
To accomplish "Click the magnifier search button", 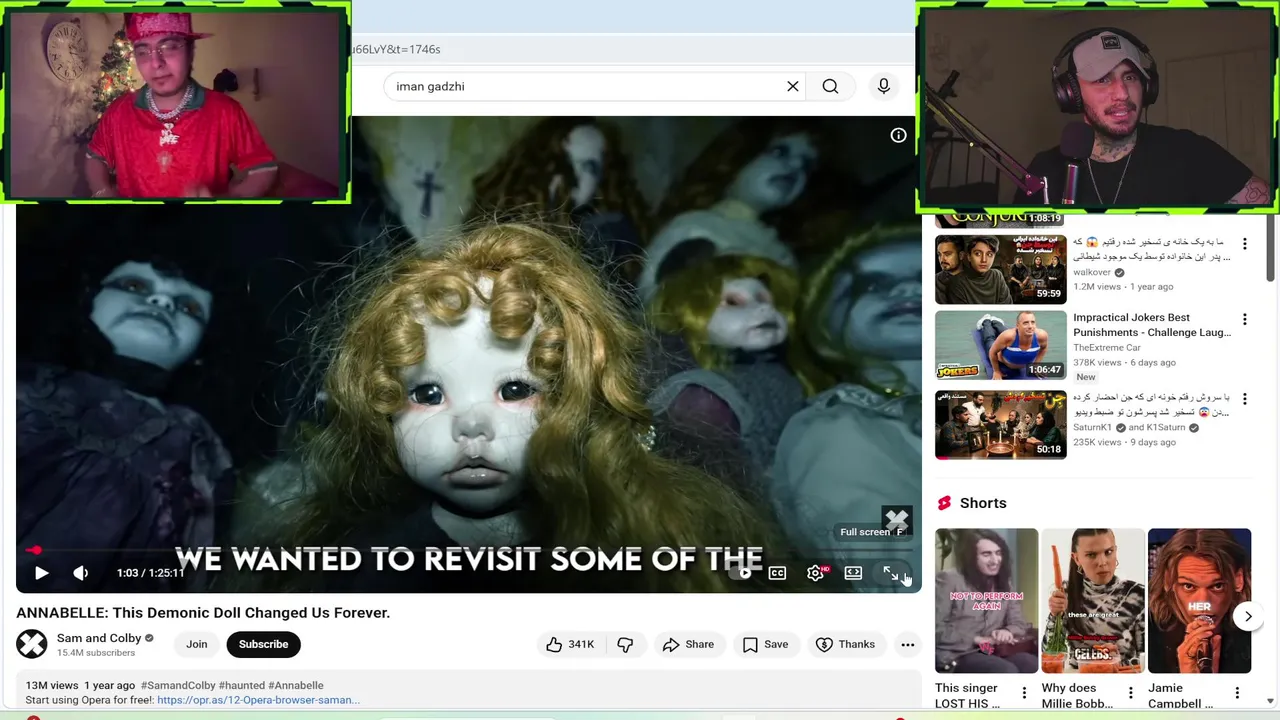I will tap(830, 86).
